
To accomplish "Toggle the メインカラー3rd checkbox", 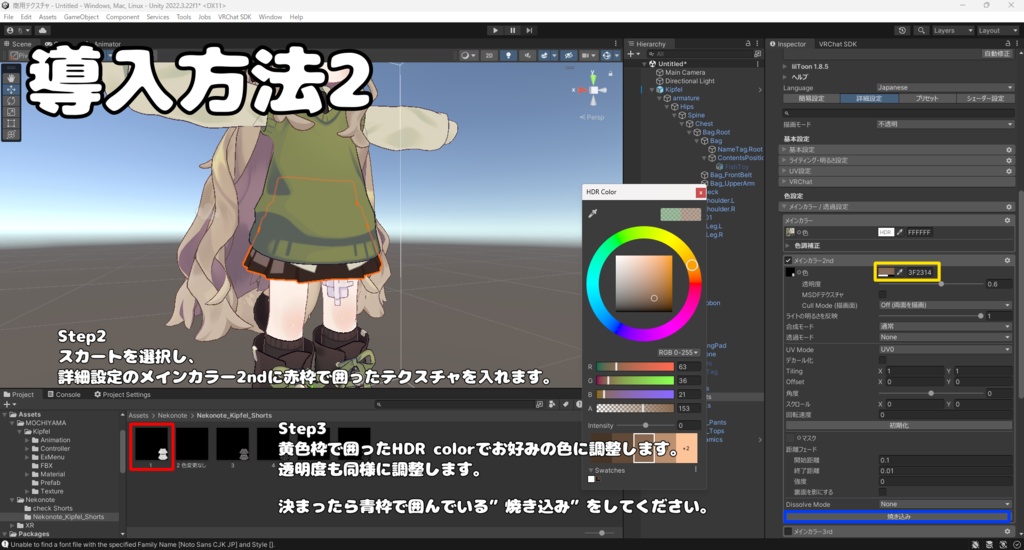I will pos(788,531).
